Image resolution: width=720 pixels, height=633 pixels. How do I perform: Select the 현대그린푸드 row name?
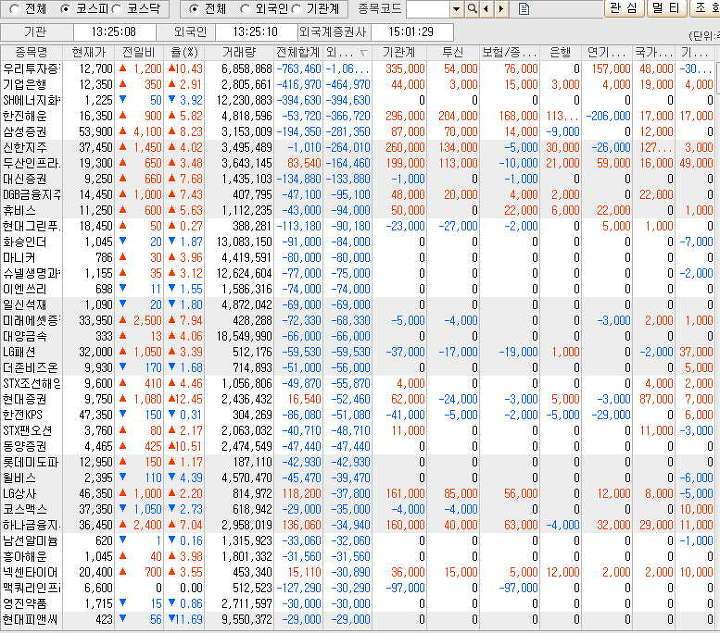31,226
